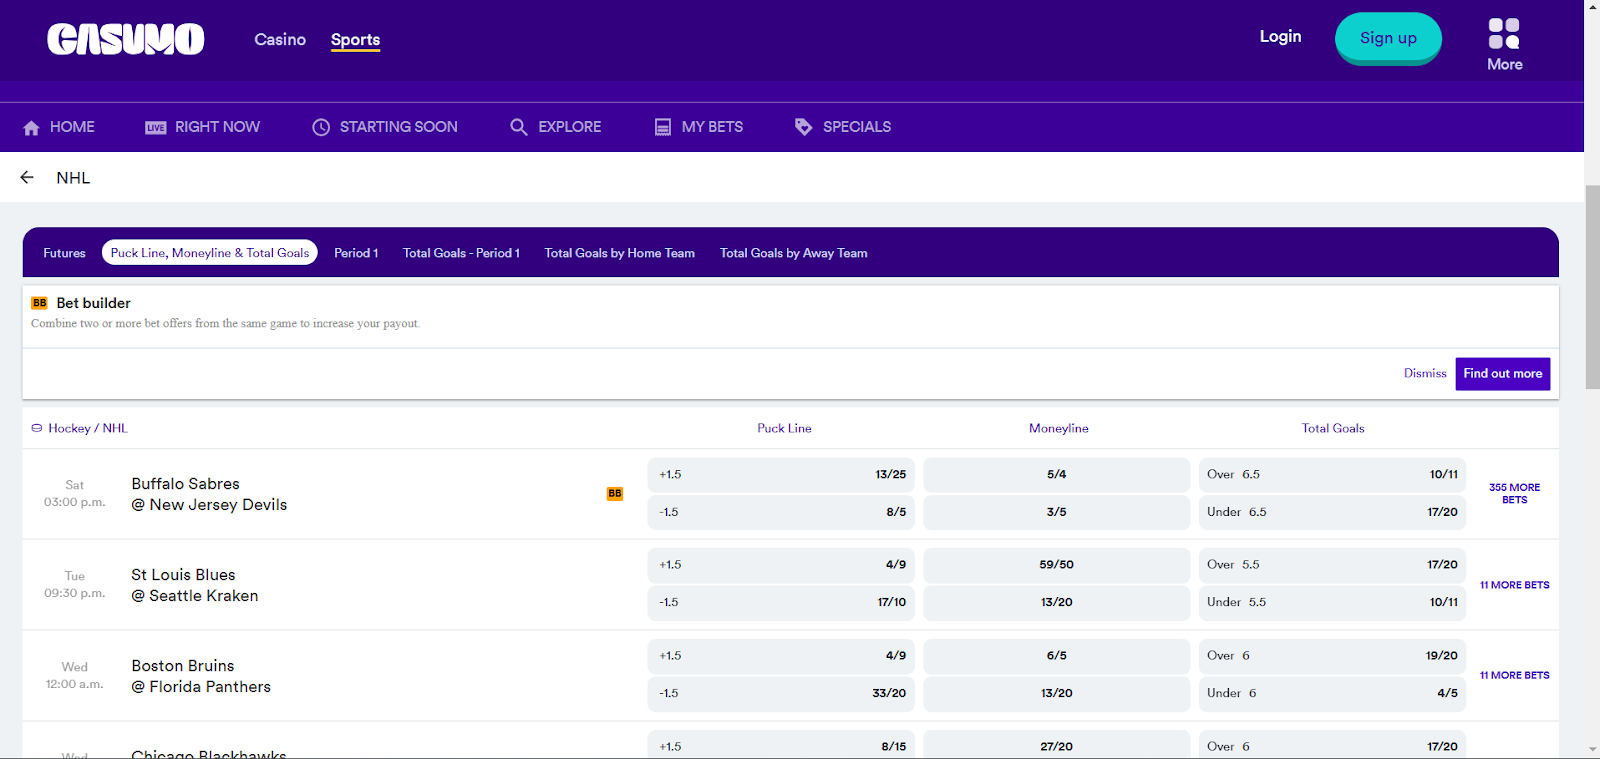Select Puck Line, Moneyline & Total Goals tab
The width and height of the screenshot is (1600, 759).
click(x=210, y=253)
